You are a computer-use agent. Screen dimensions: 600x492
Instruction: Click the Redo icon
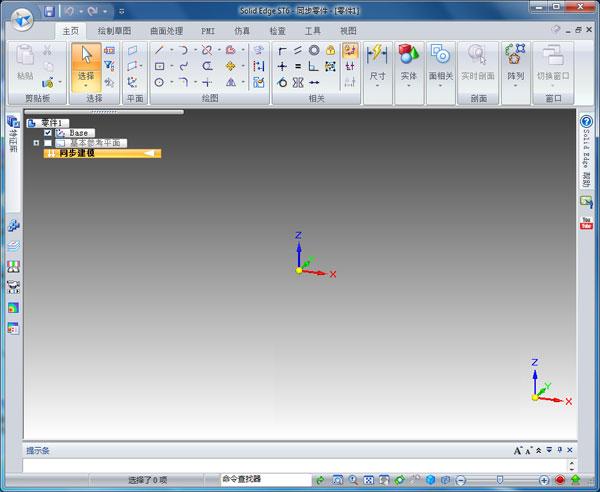tap(93, 11)
